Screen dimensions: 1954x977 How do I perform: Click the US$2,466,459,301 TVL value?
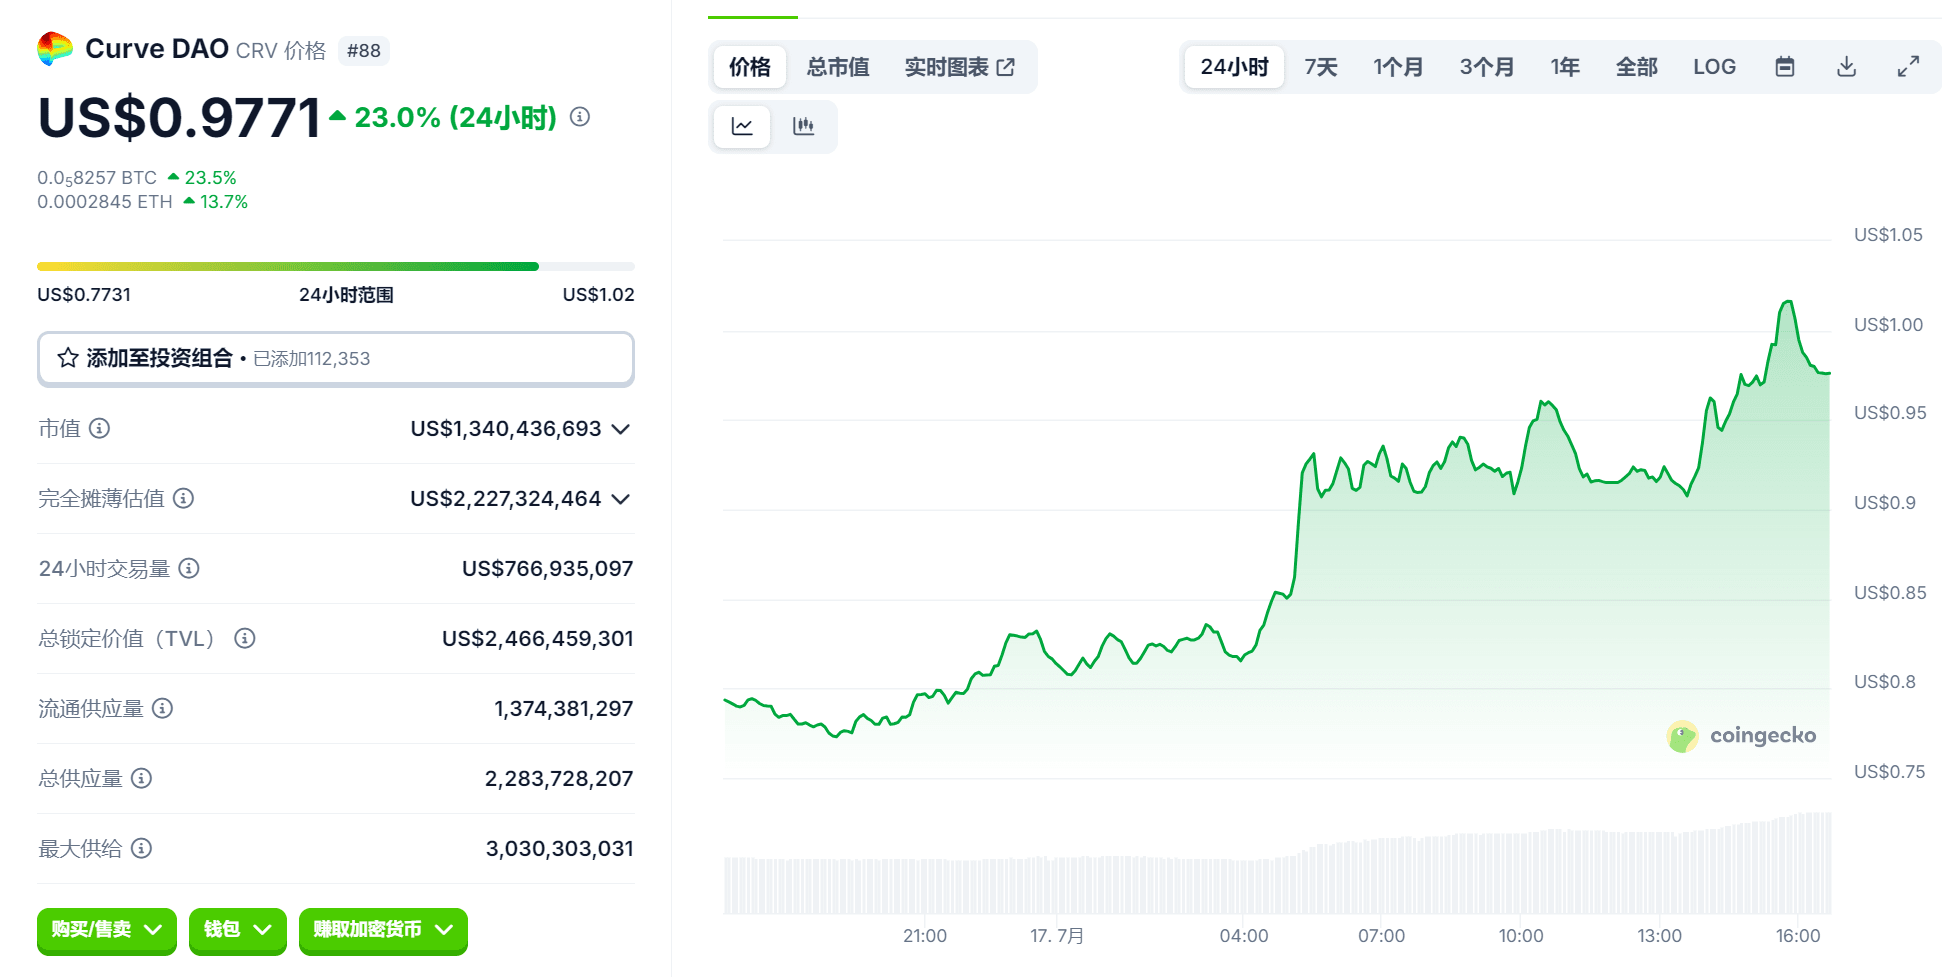click(x=538, y=639)
